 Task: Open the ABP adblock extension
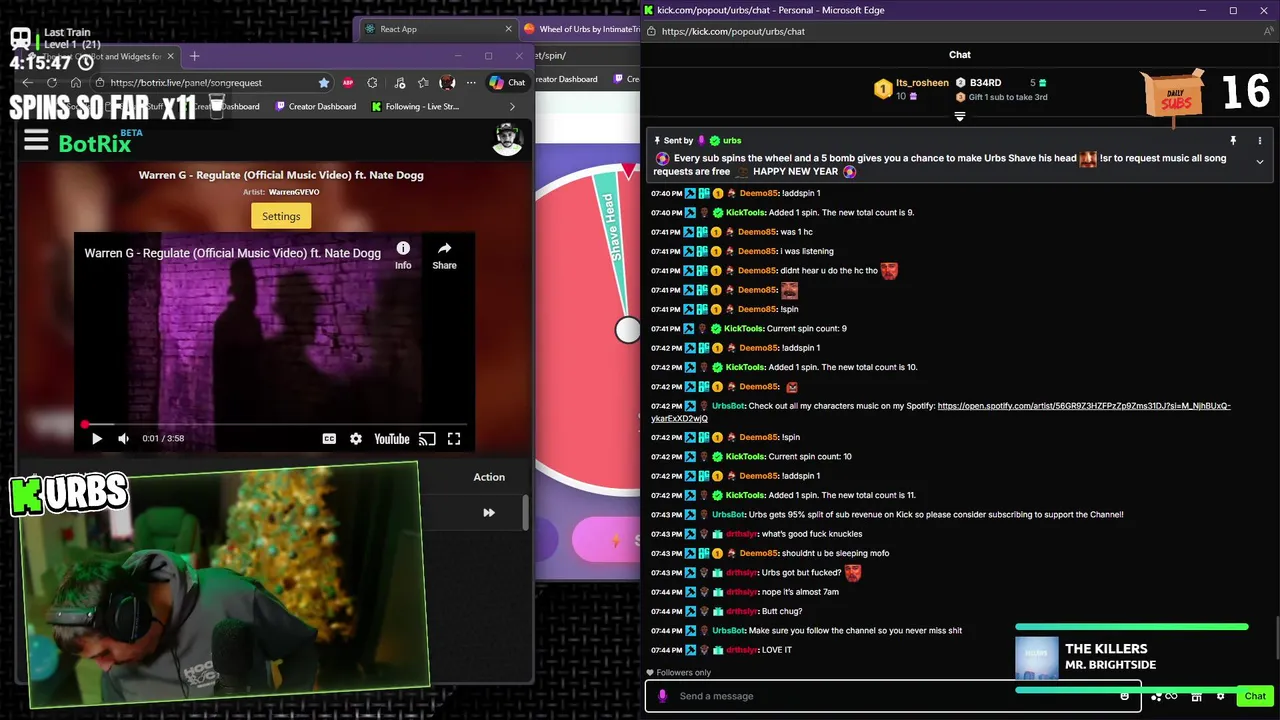coord(348,83)
